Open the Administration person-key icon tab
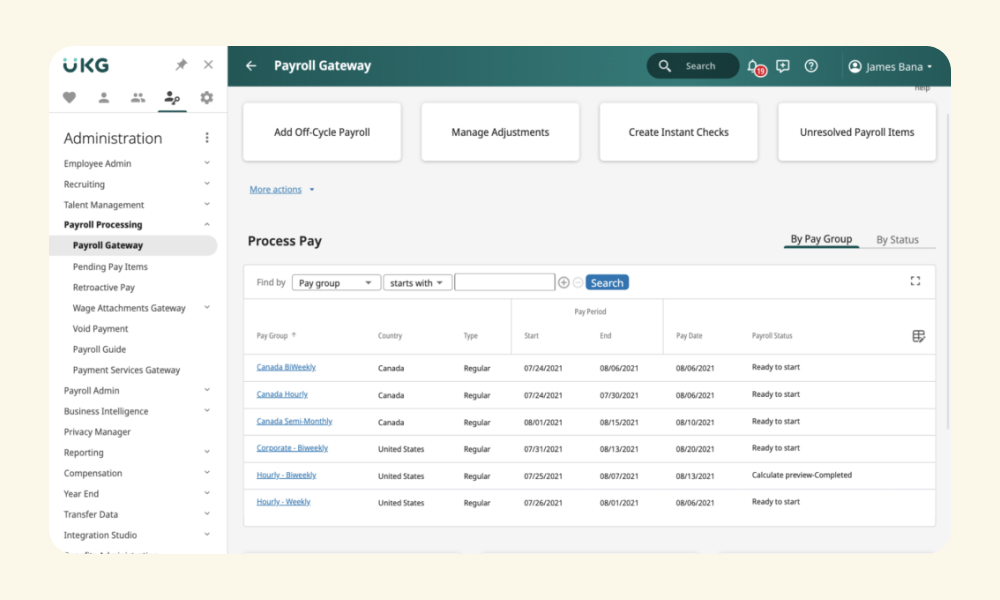Image resolution: width=1000 pixels, height=600 pixels. (x=172, y=98)
